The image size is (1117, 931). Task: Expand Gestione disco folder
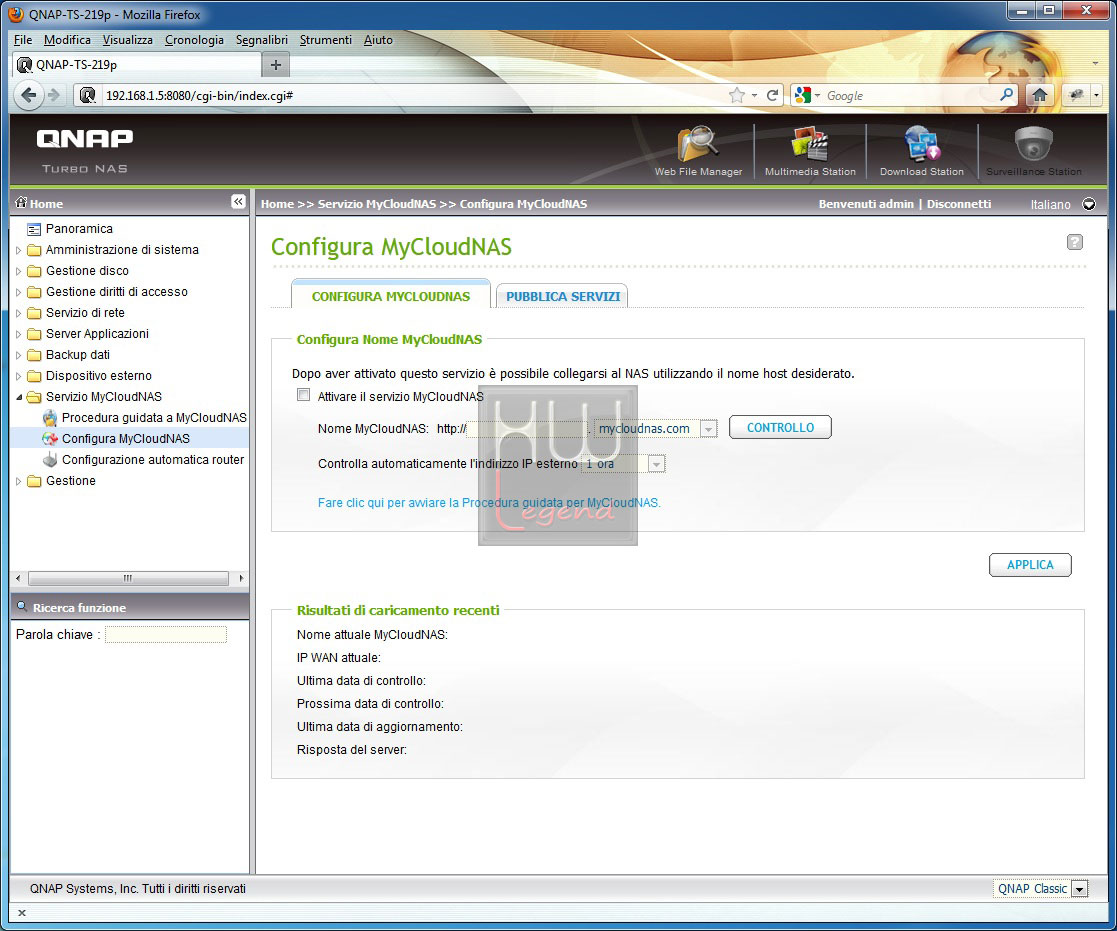tap(19, 271)
